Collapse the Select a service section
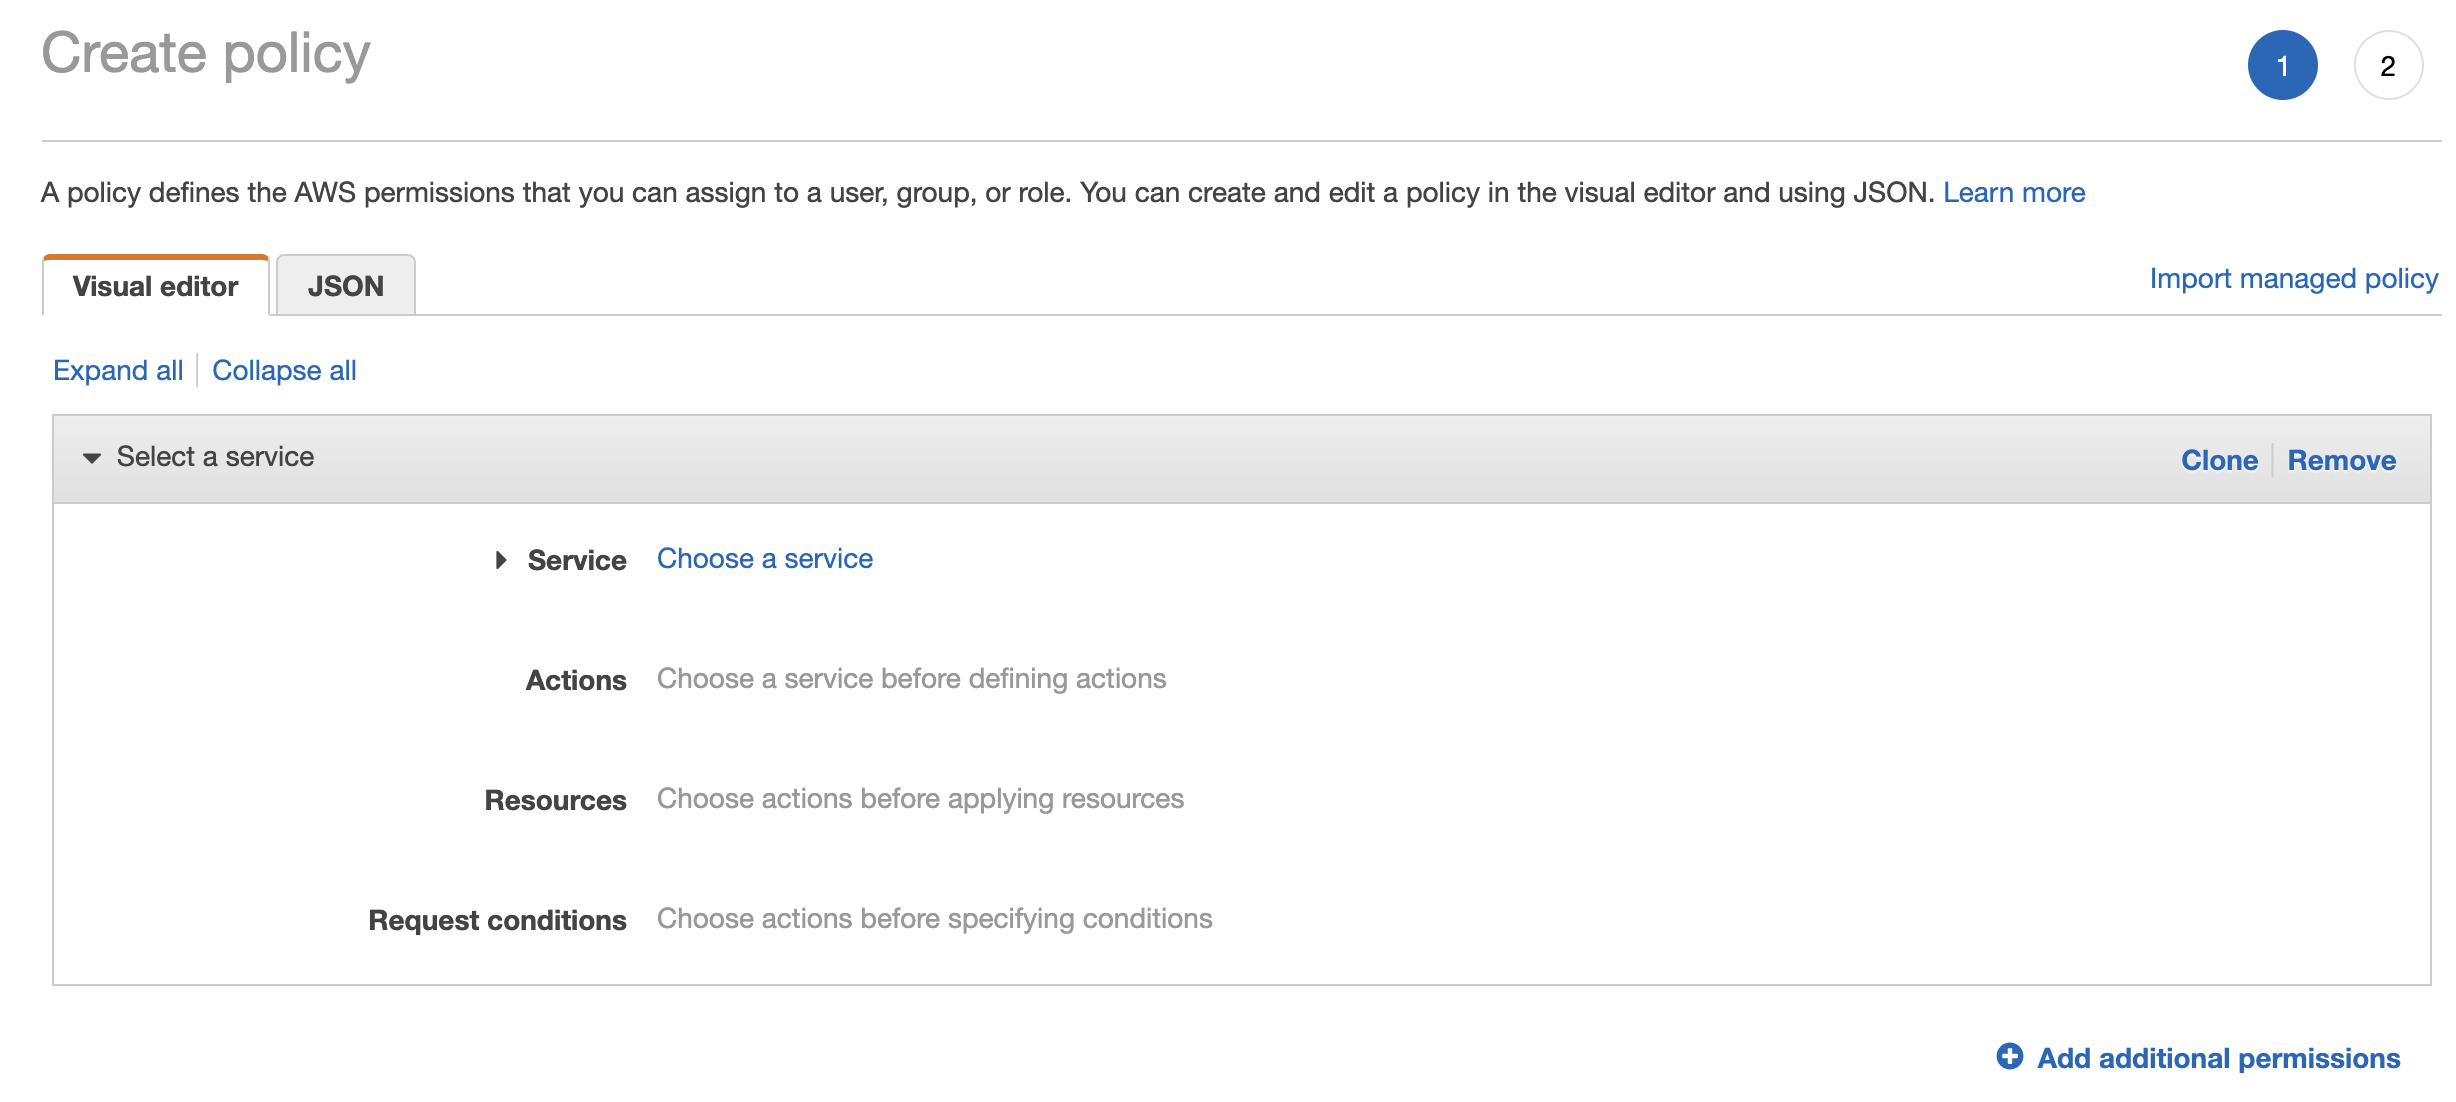 (90, 458)
